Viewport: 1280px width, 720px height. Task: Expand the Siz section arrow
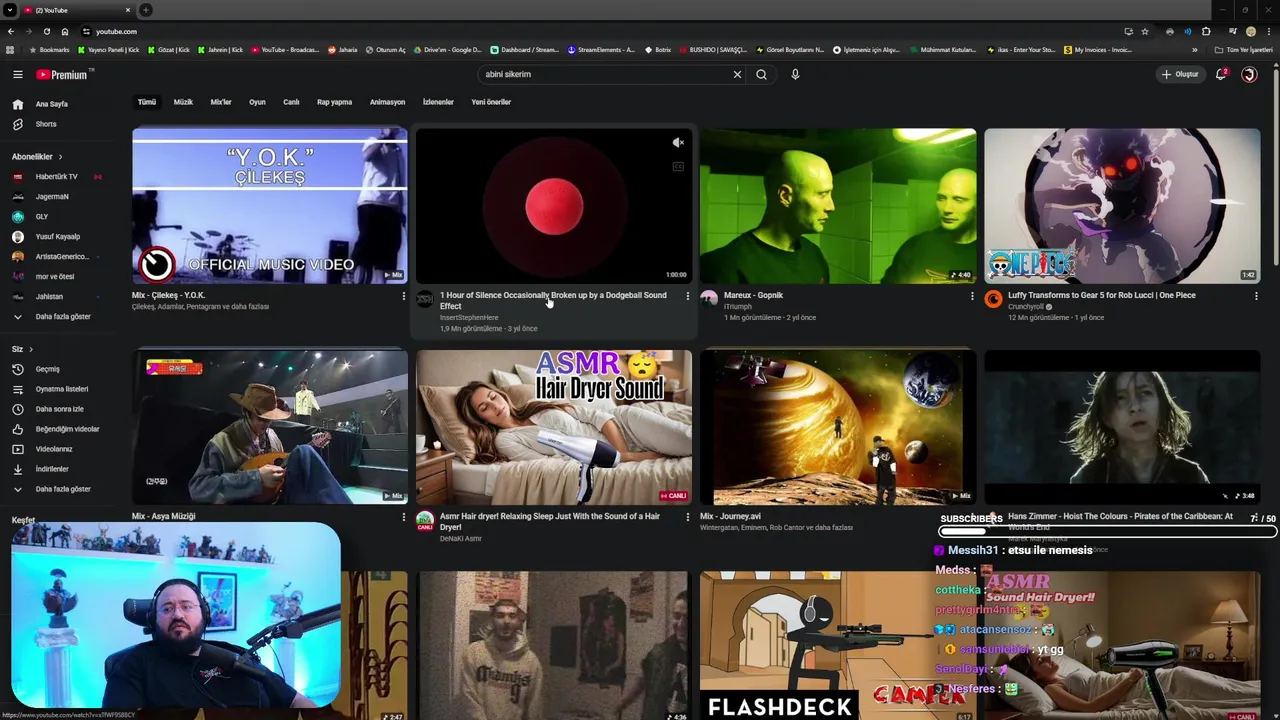[31, 349]
